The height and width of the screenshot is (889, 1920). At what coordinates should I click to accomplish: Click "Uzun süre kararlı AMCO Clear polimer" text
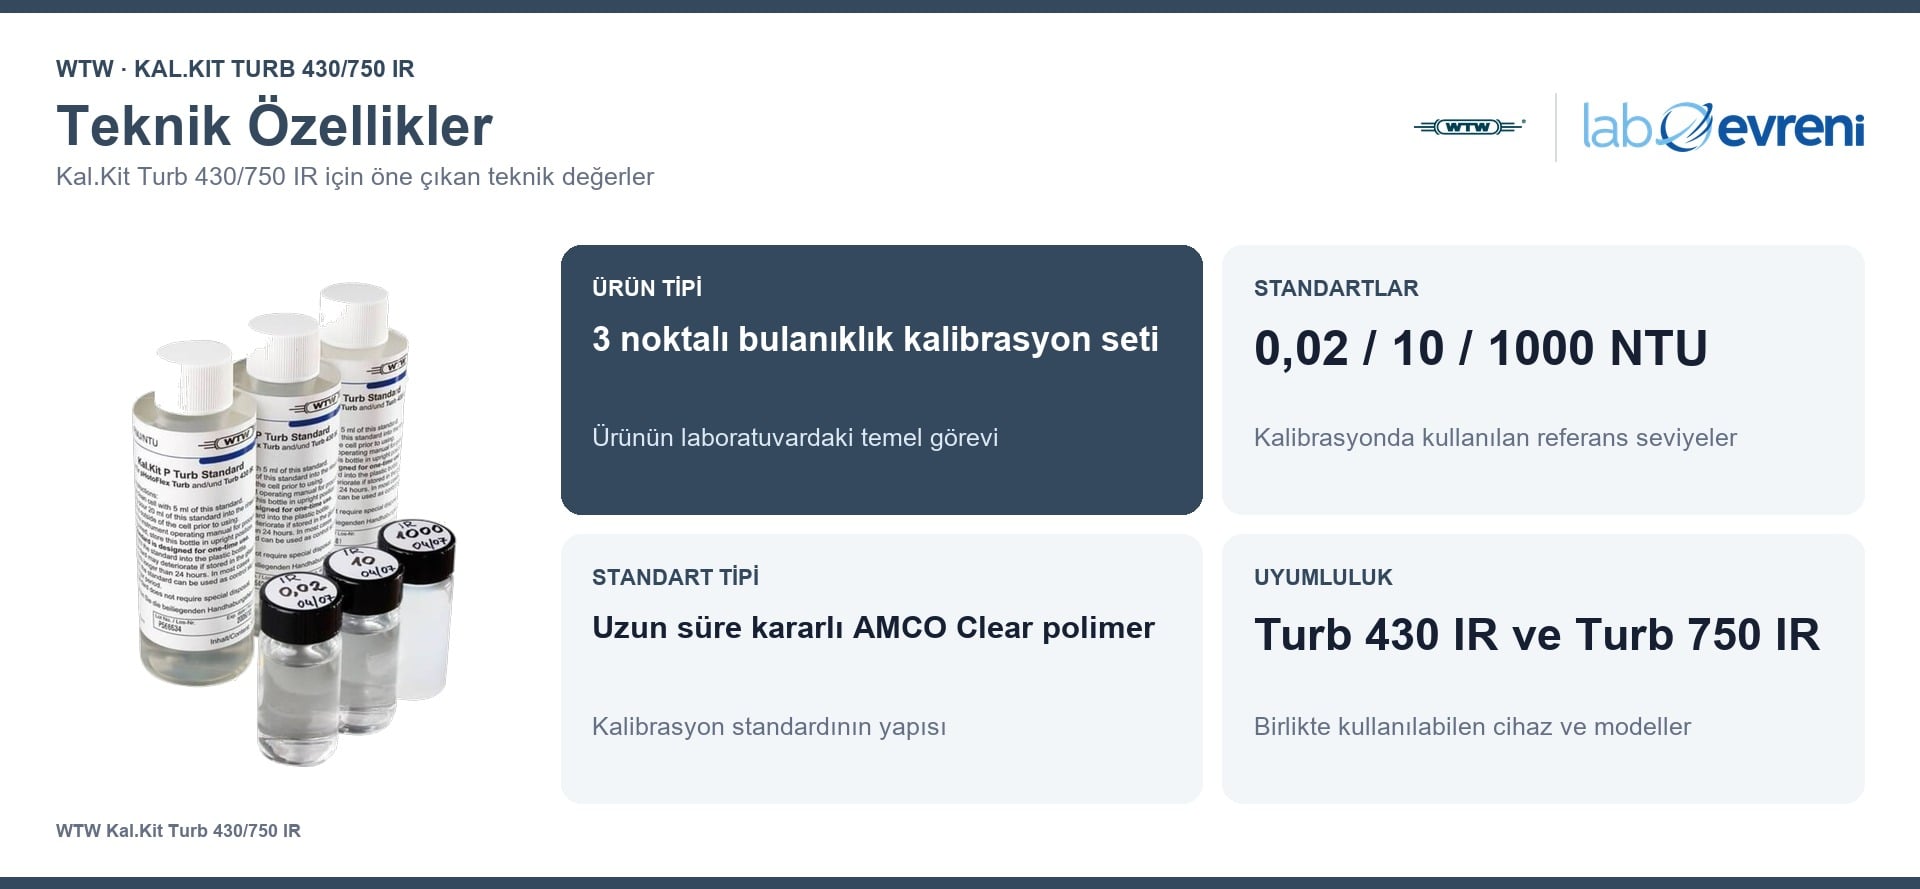pos(873,628)
